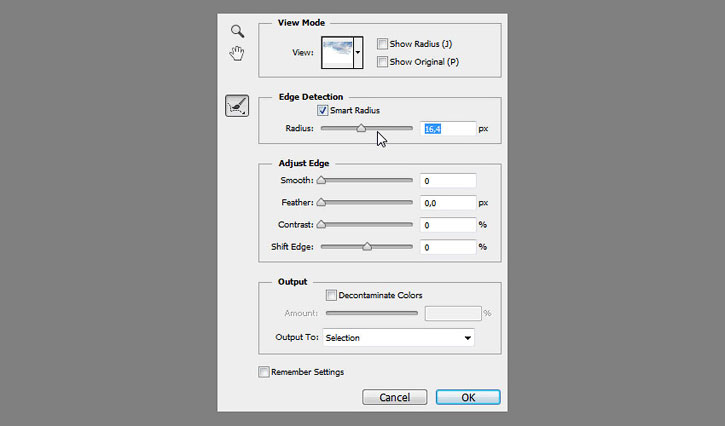Click the Contrast percentage input field

coord(448,225)
